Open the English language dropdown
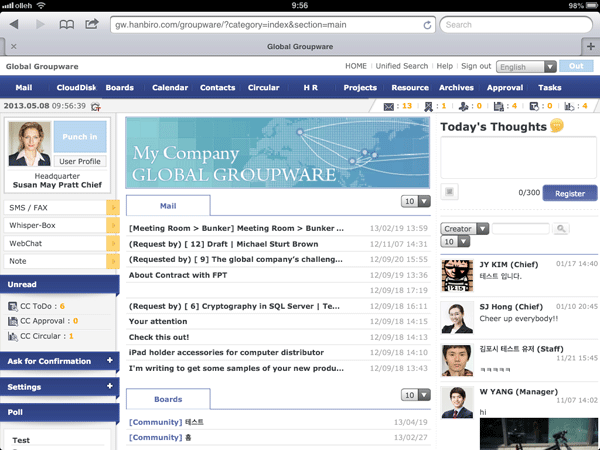Image resolution: width=600 pixels, height=450 pixels. coord(526,67)
